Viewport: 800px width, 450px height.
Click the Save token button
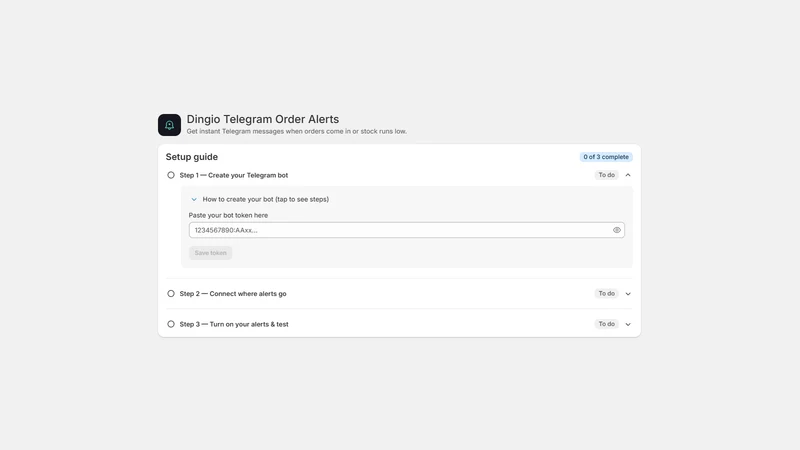click(x=210, y=253)
